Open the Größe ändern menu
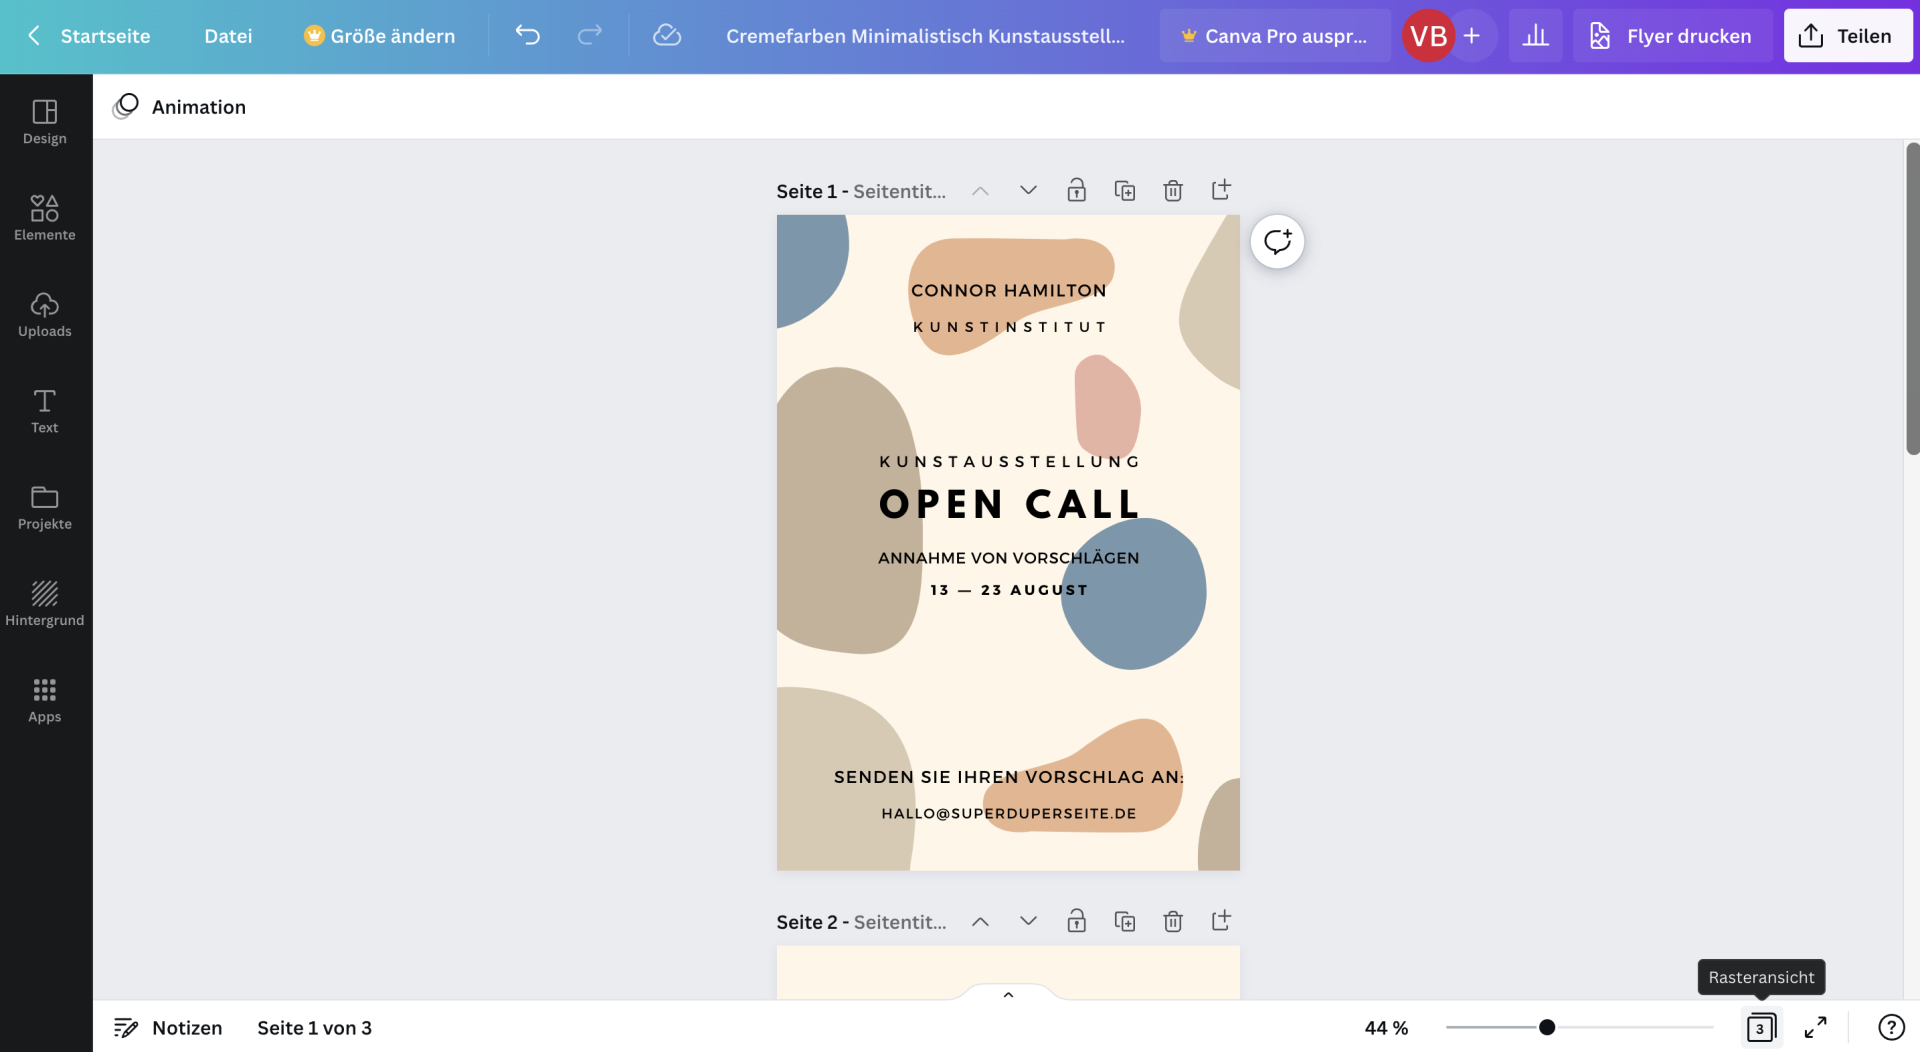The width and height of the screenshot is (1920, 1052). (379, 36)
